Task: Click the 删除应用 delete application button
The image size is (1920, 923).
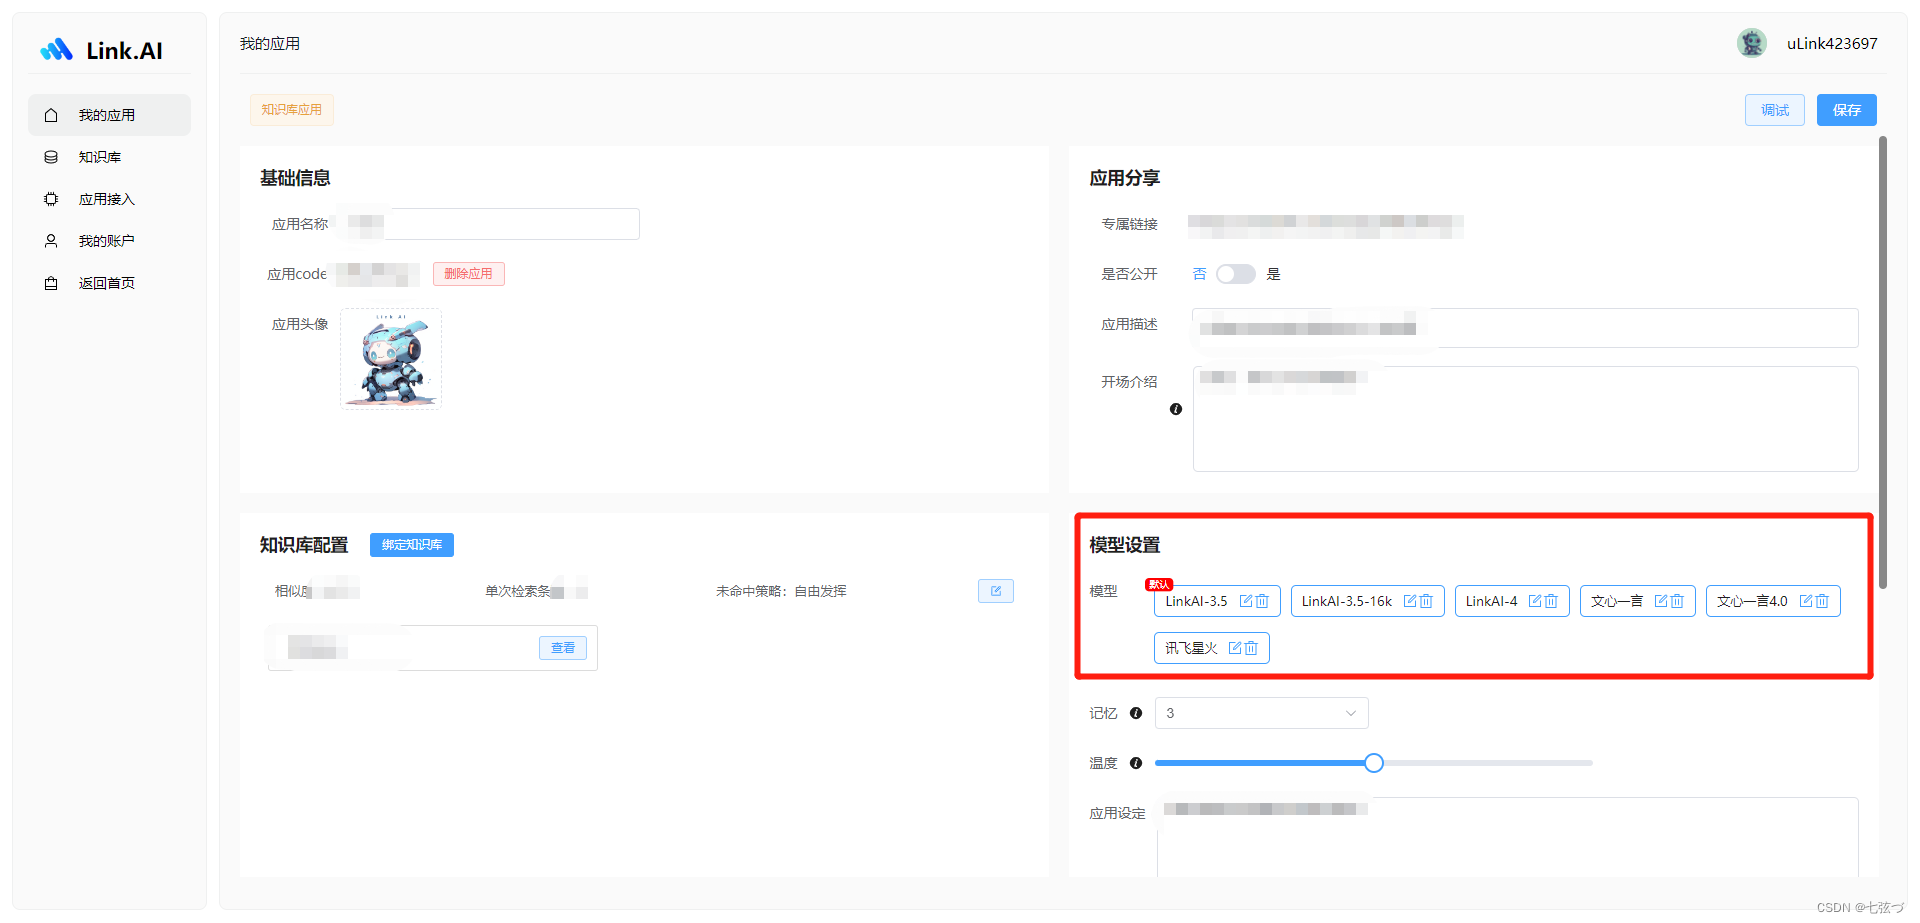Action: 468,273
